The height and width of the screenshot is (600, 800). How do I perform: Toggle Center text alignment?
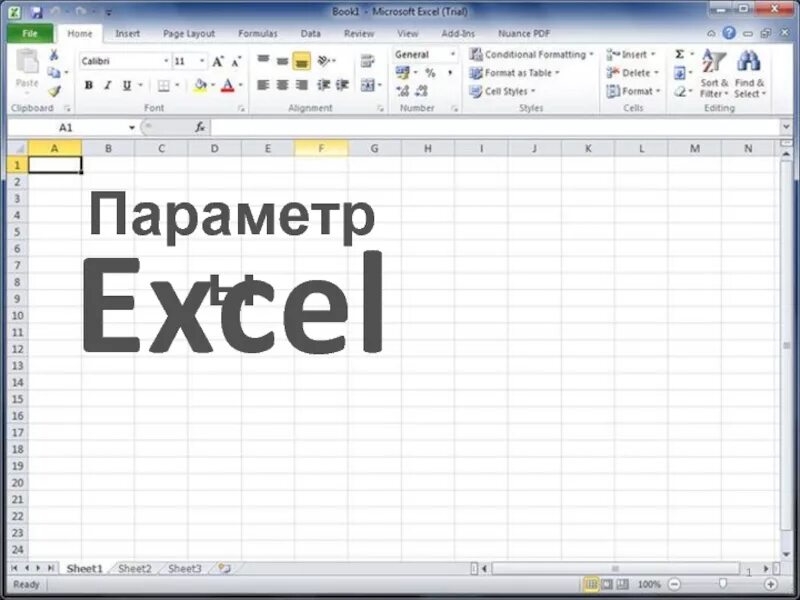click(283, 85)
